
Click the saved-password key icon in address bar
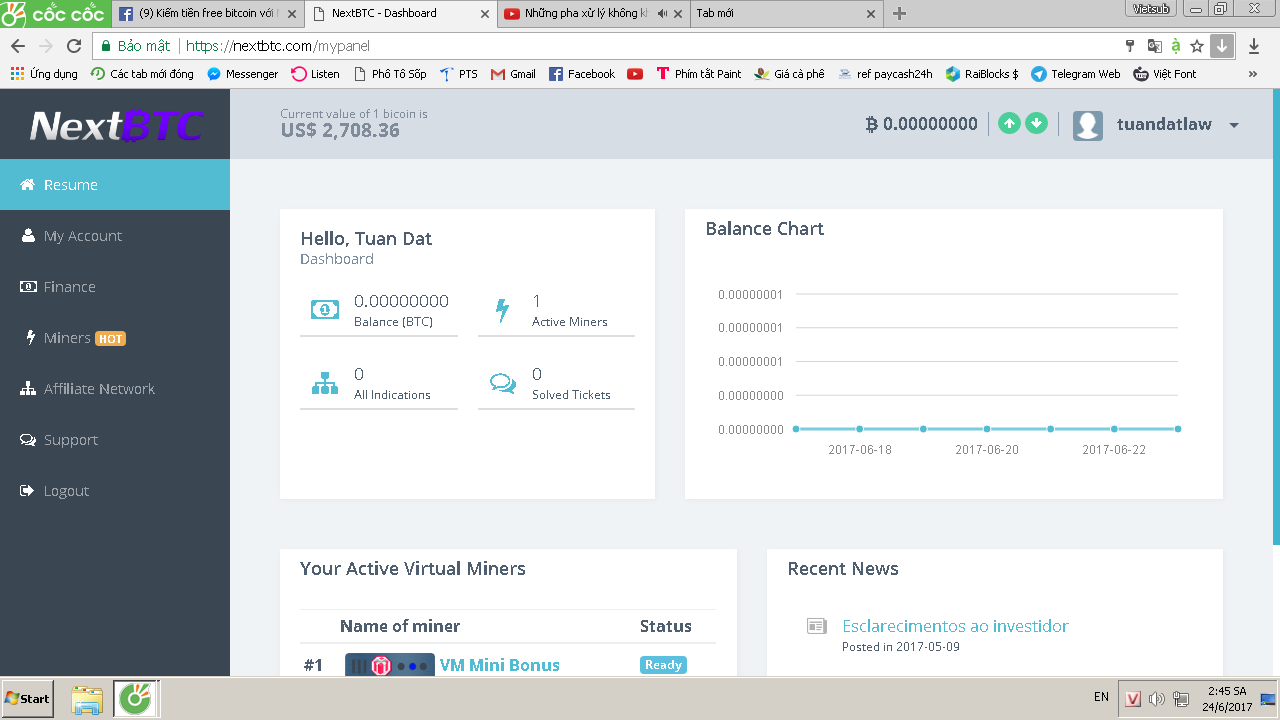[x=1131, y=46]
